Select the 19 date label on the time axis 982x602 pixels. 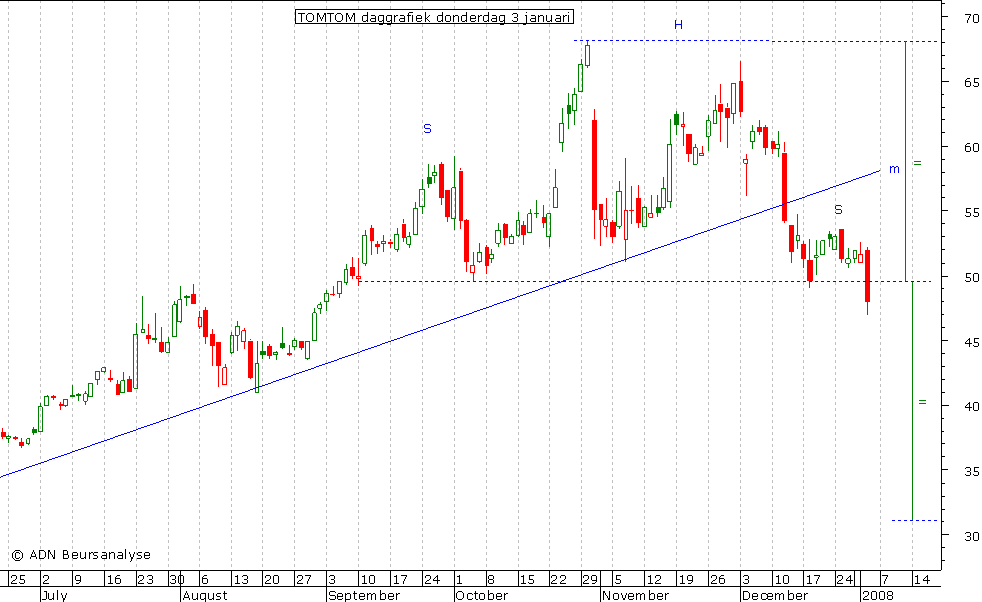(x=686, y=579)
